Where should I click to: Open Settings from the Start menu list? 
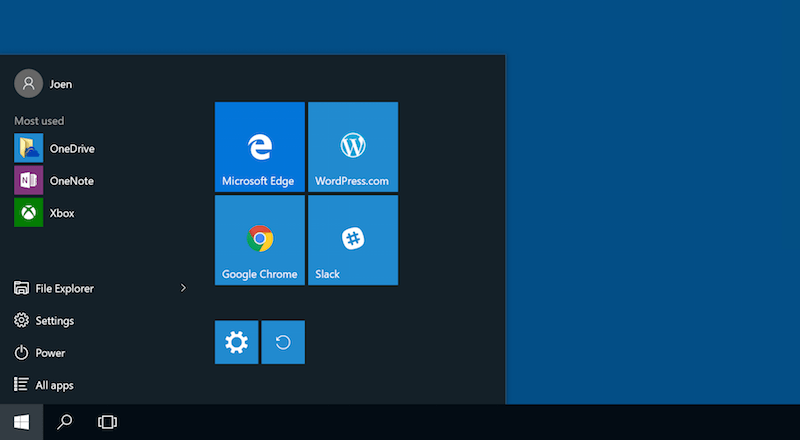[44, 321]
